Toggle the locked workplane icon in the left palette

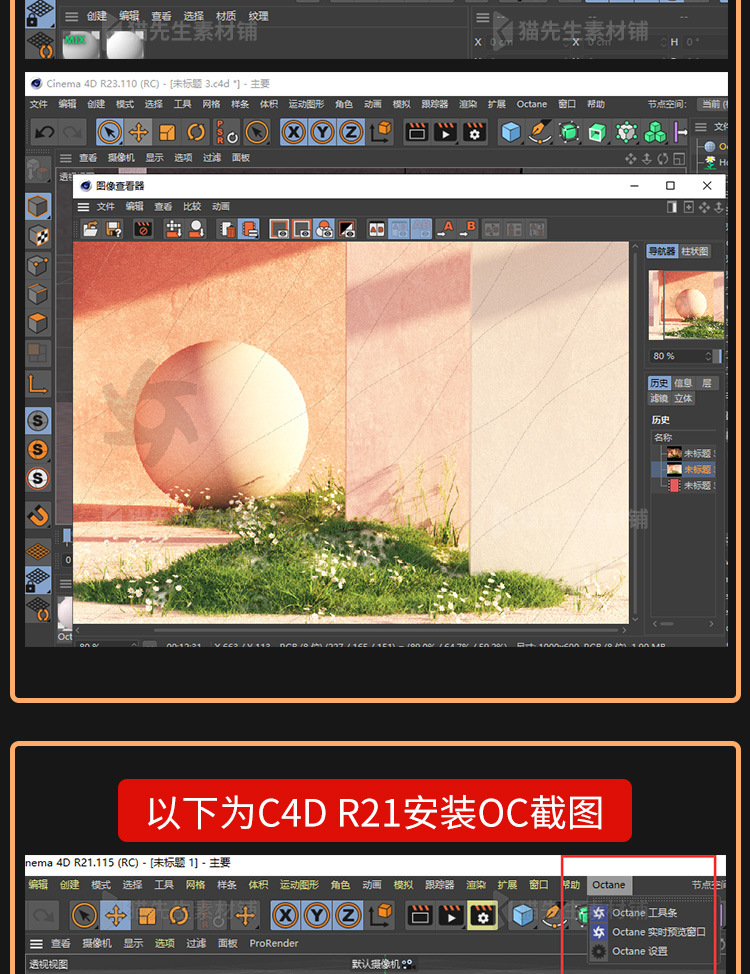click(38, 579)
